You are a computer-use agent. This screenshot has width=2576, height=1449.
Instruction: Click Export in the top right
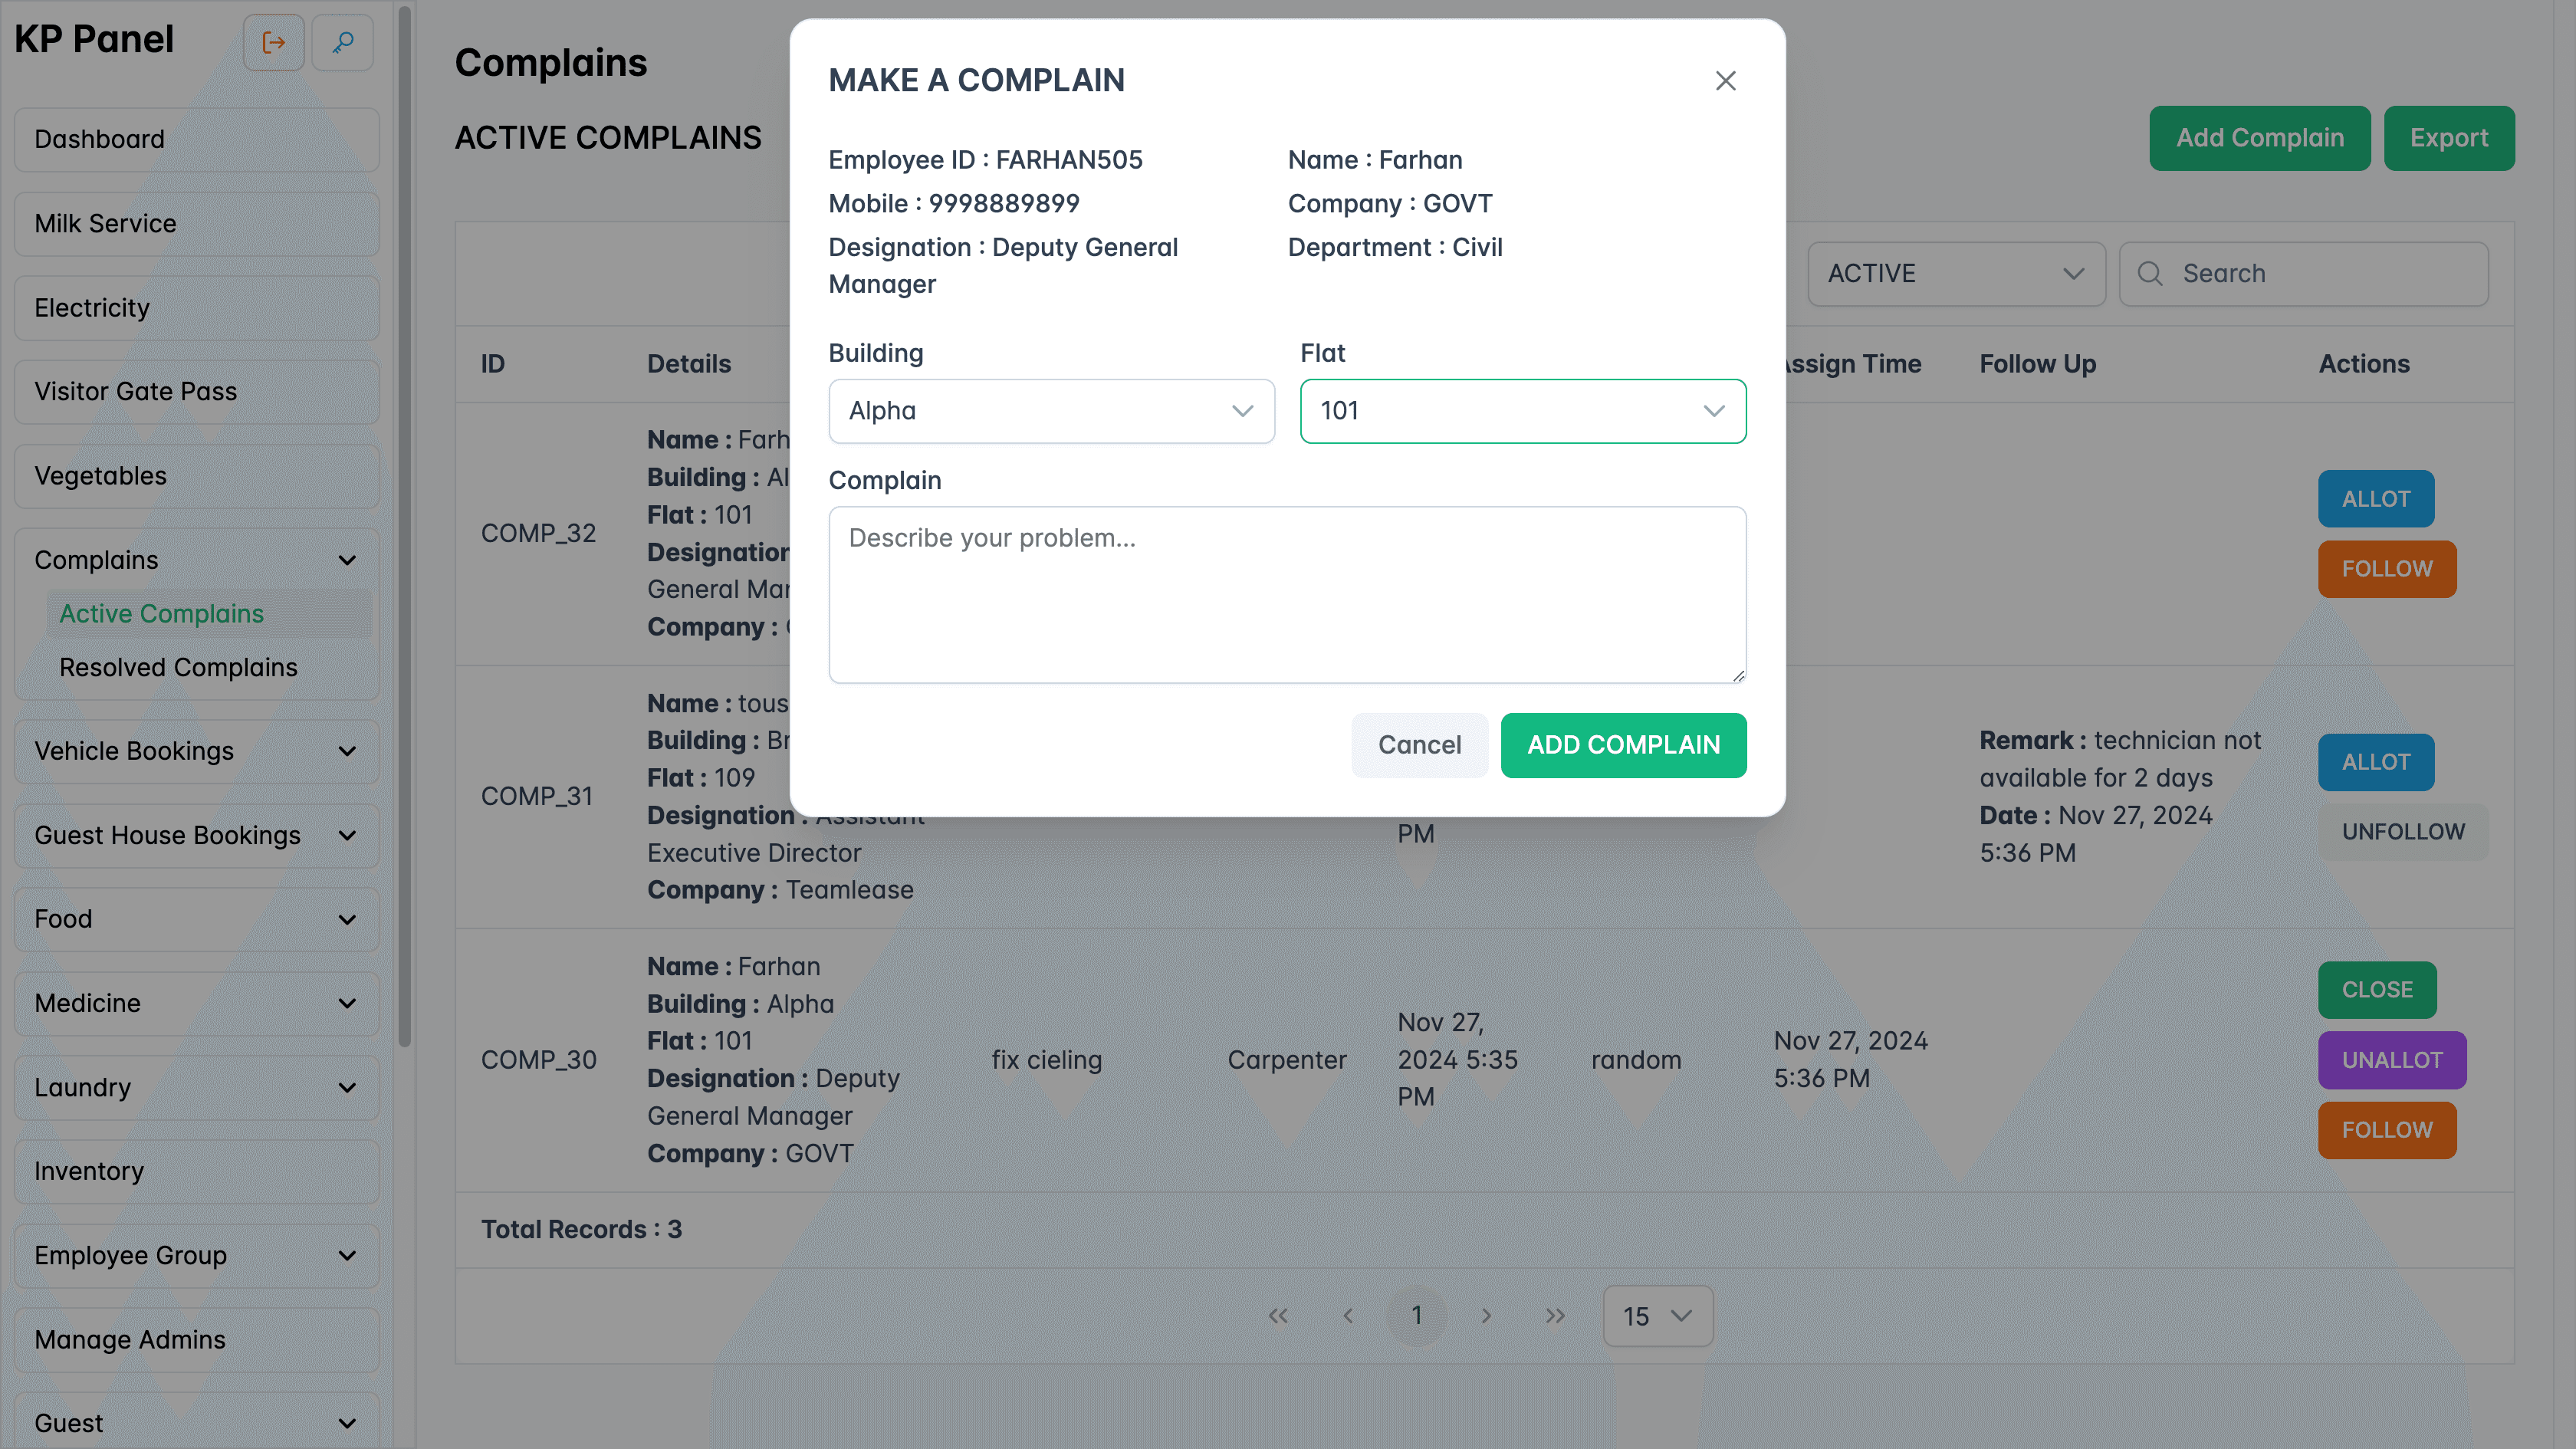pyautogui.click(x=2449, y=137)
